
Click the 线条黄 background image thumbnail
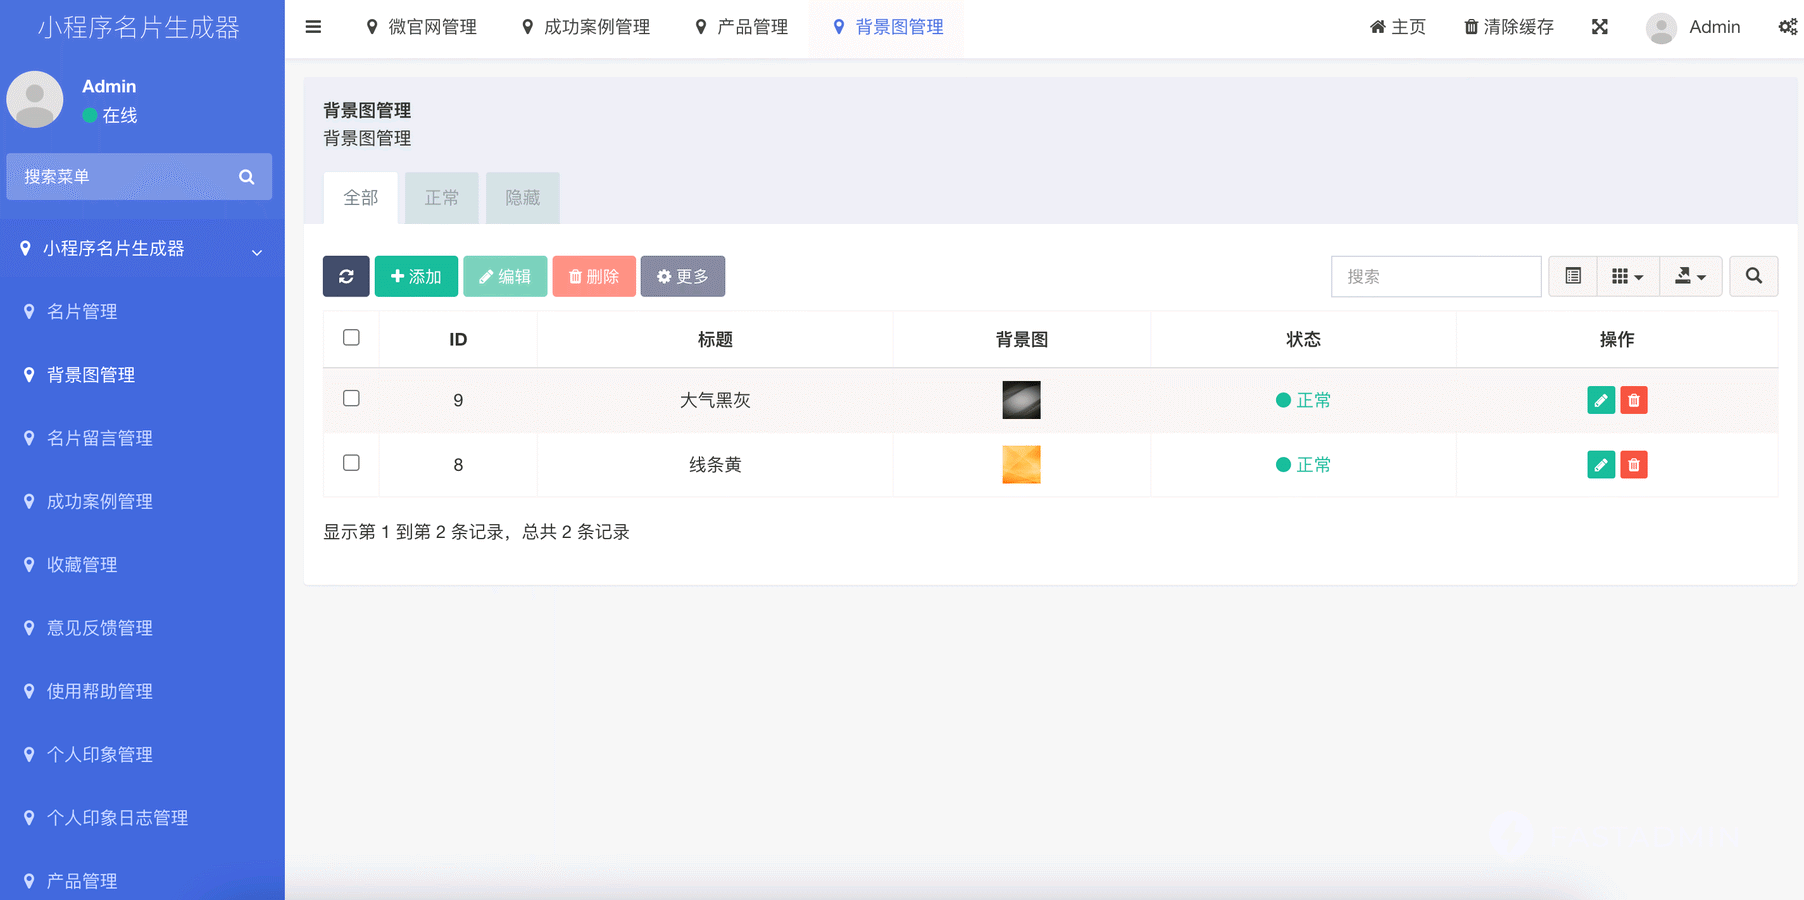(x=1021, y=464)
